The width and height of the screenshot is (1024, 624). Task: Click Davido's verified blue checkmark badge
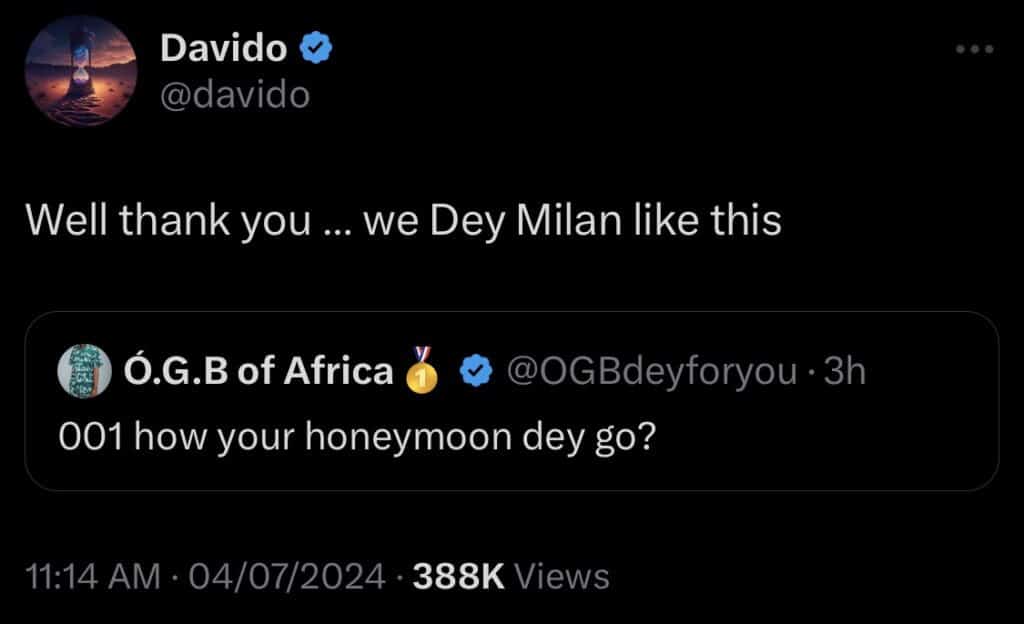pos(317,45)
